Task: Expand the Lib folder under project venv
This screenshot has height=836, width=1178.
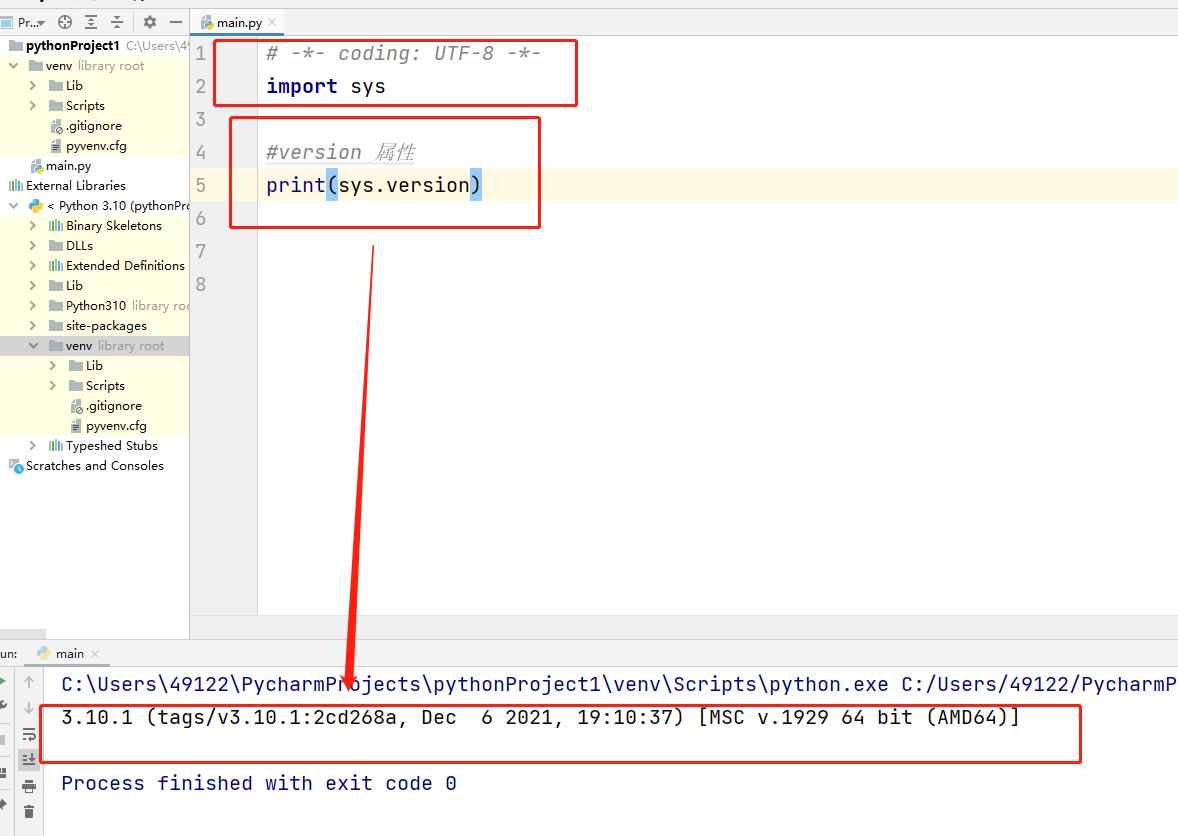Action: pyautogui.click(x=32, y=86)
